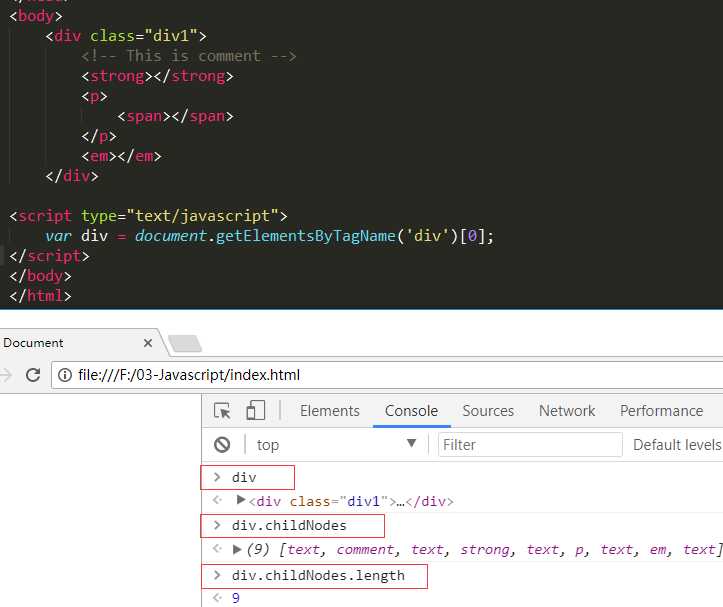
Task: Click the closing '</body>' tag line
Action: coord(41,276)
